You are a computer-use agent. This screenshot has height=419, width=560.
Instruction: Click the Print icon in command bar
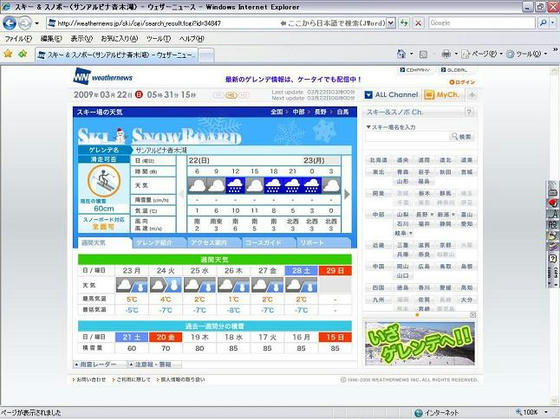point(446,54)
